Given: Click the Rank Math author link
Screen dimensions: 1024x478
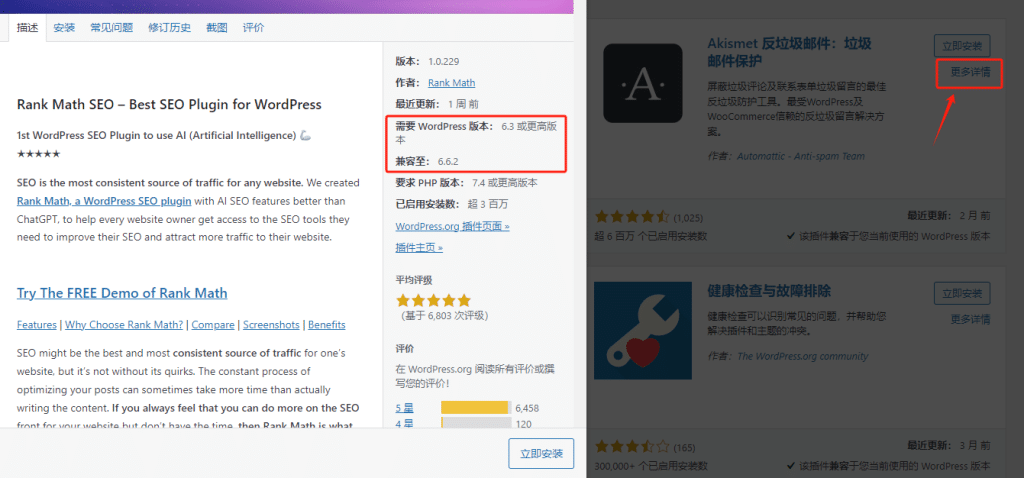Looking at the screenshot, I should 451,83.
